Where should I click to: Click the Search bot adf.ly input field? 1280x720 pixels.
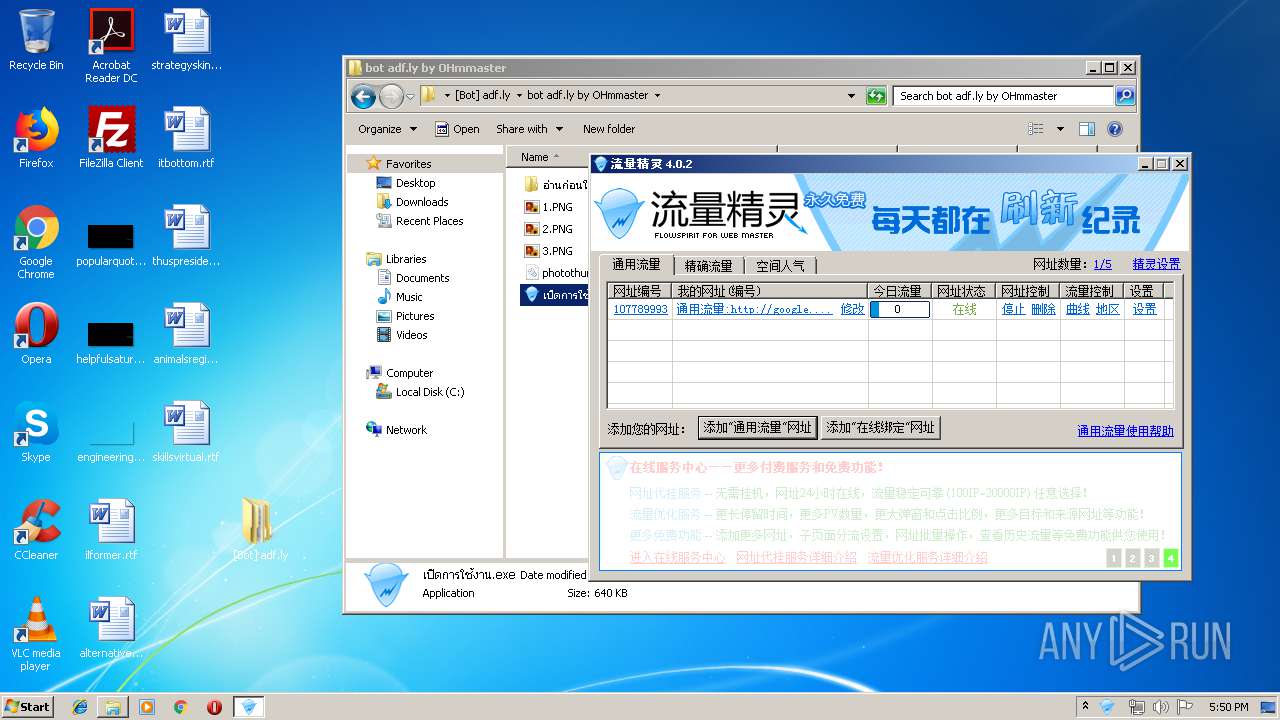tap(1003, 96)
